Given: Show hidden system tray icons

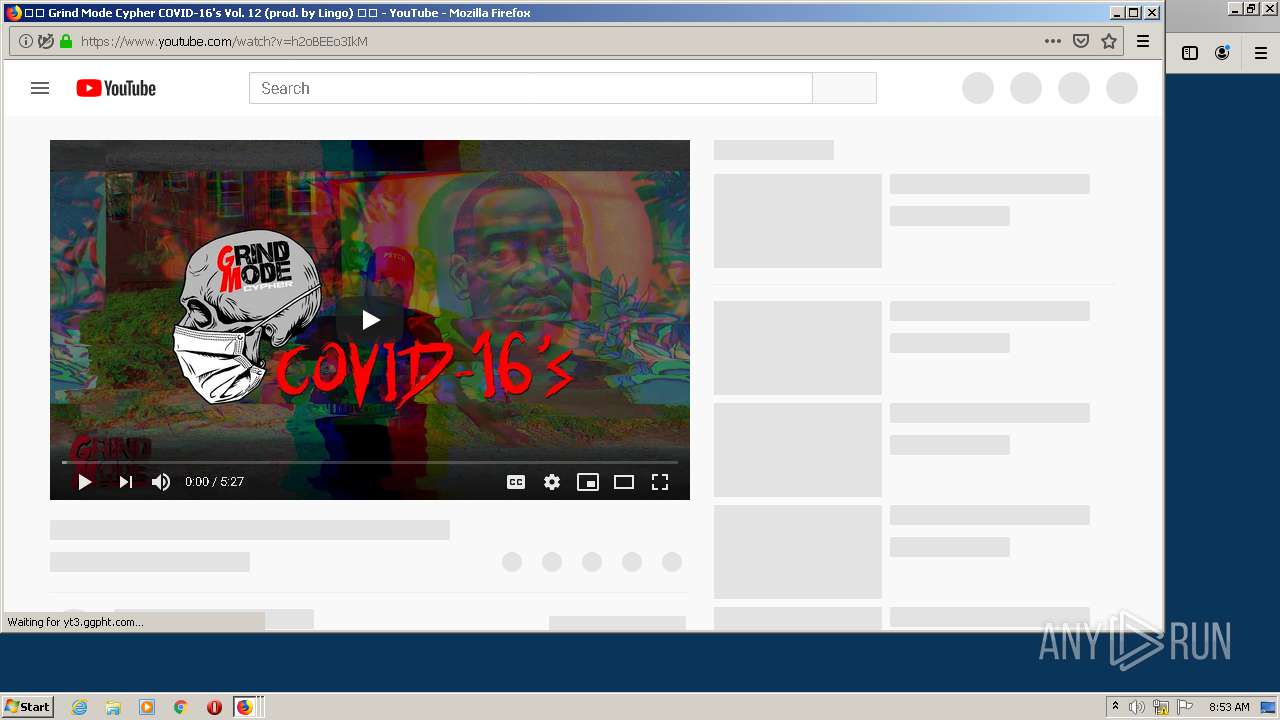Looking at the screenshot, I should (1115, 707).
